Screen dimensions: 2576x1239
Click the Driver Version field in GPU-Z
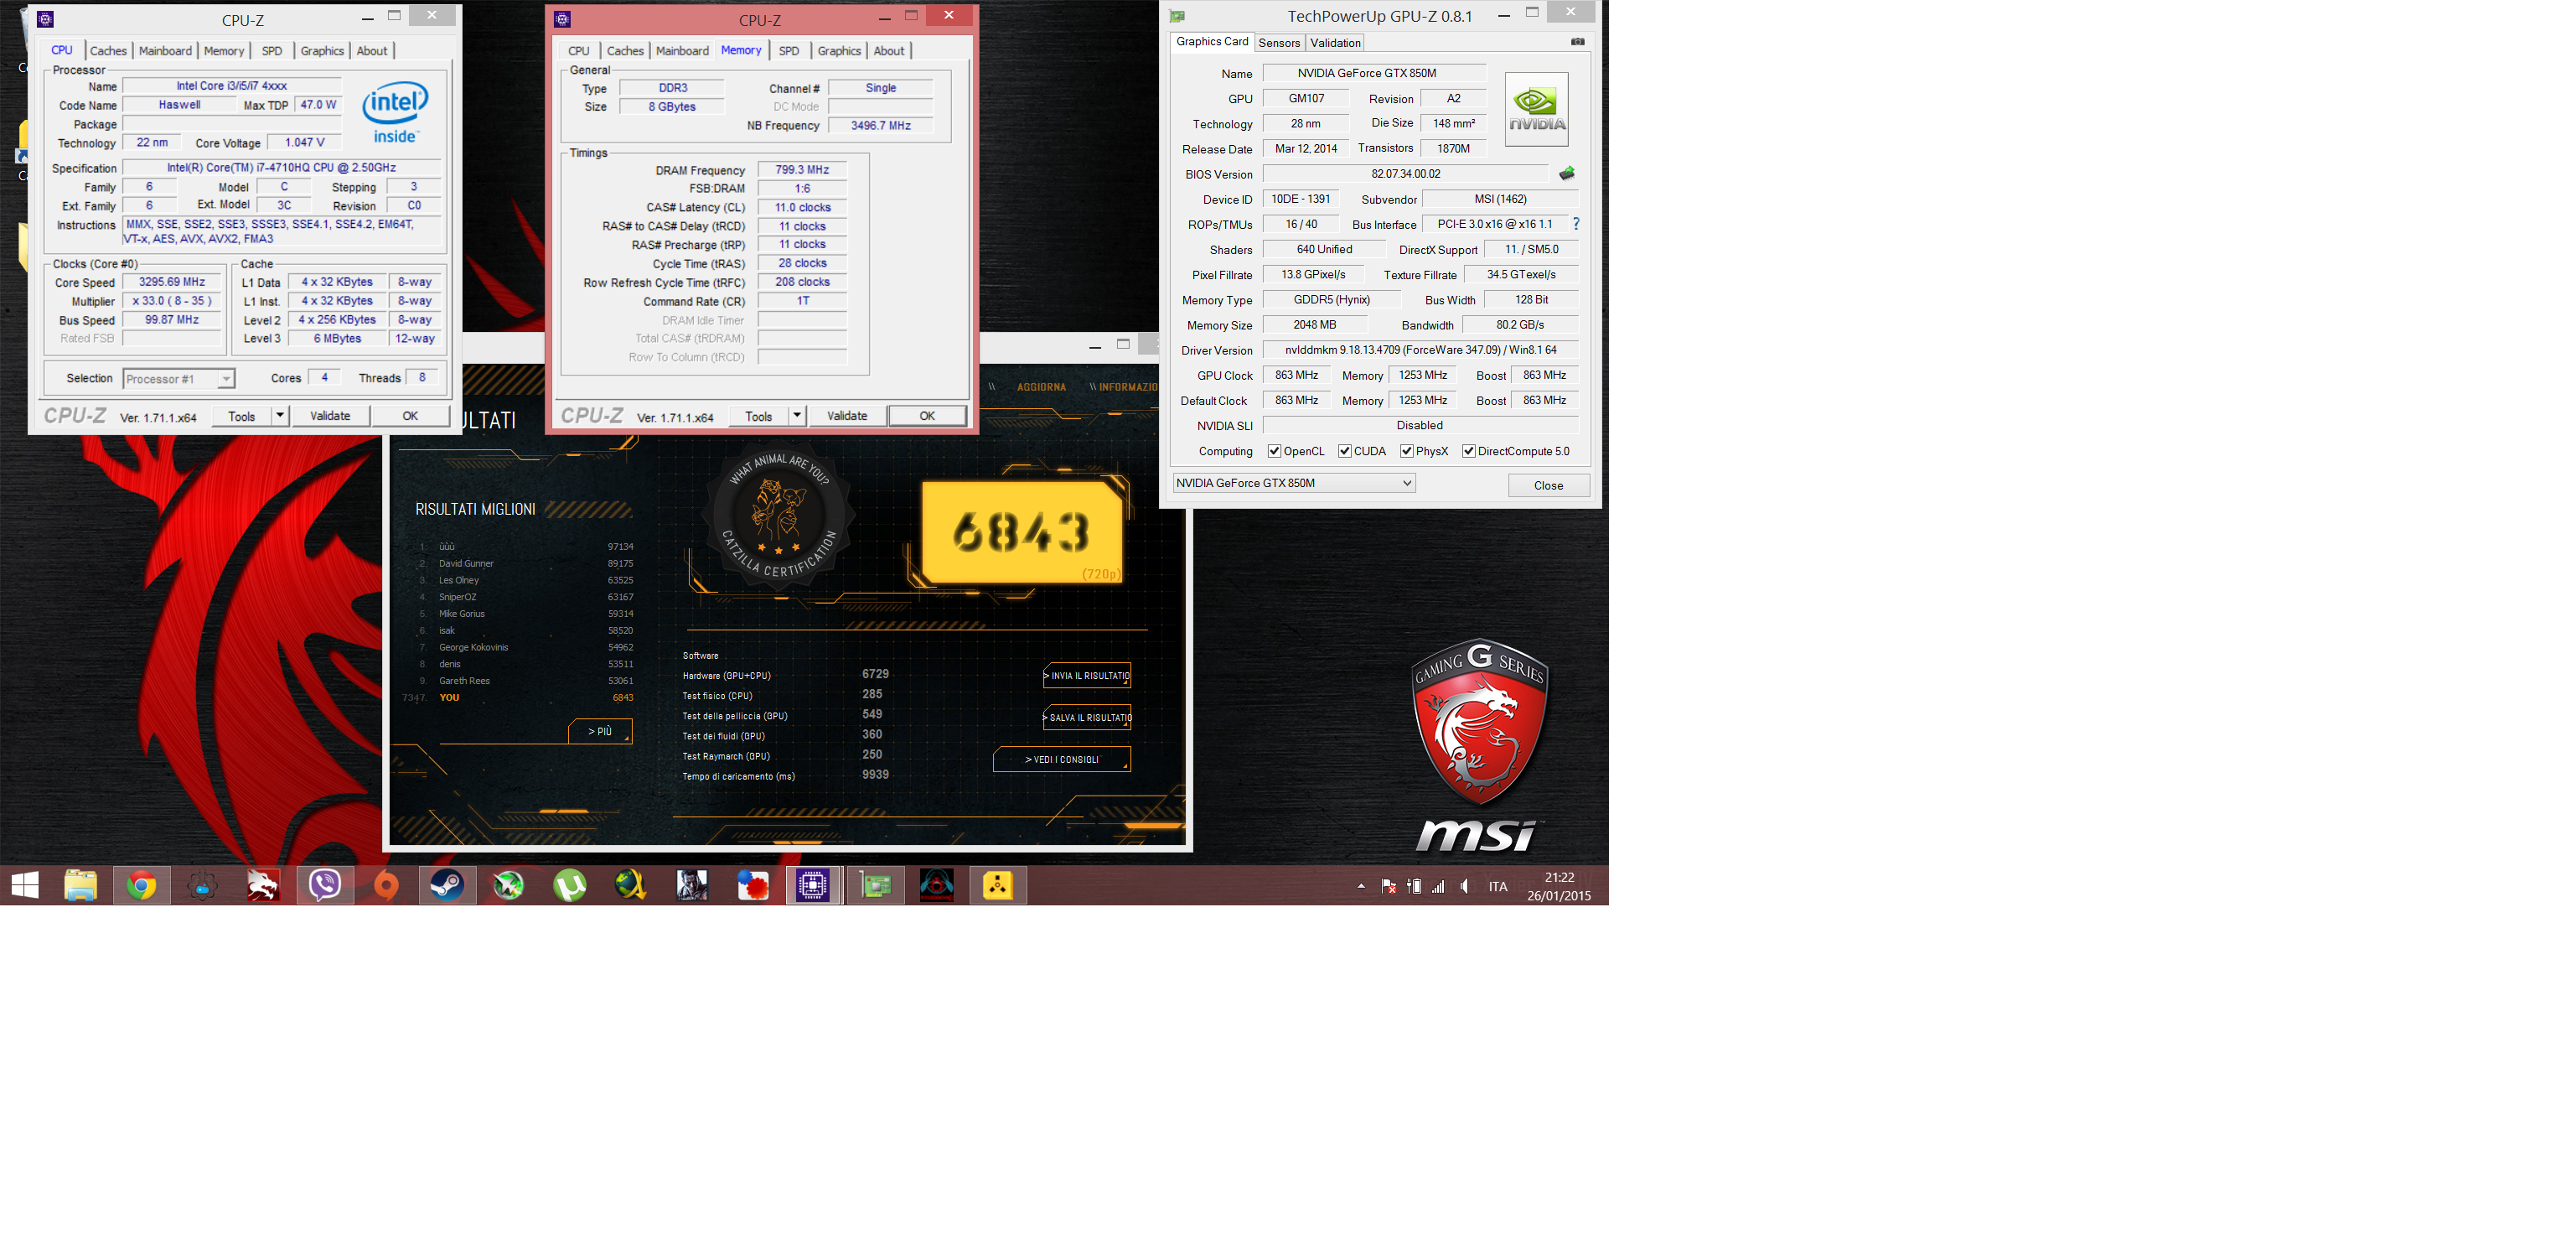1420,350
